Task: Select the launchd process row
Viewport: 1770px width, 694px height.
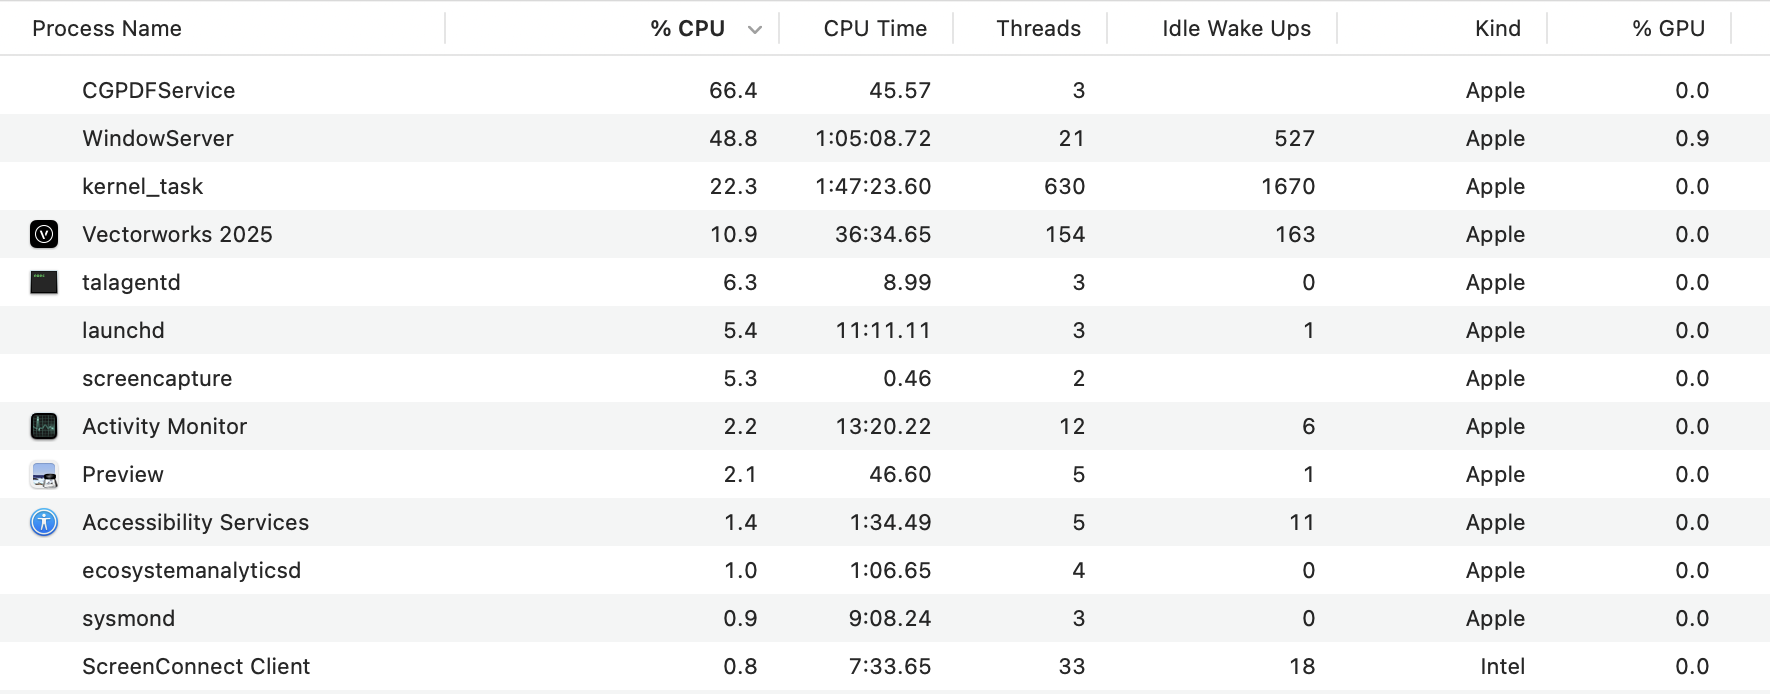Action: click(x=123, y=330)
